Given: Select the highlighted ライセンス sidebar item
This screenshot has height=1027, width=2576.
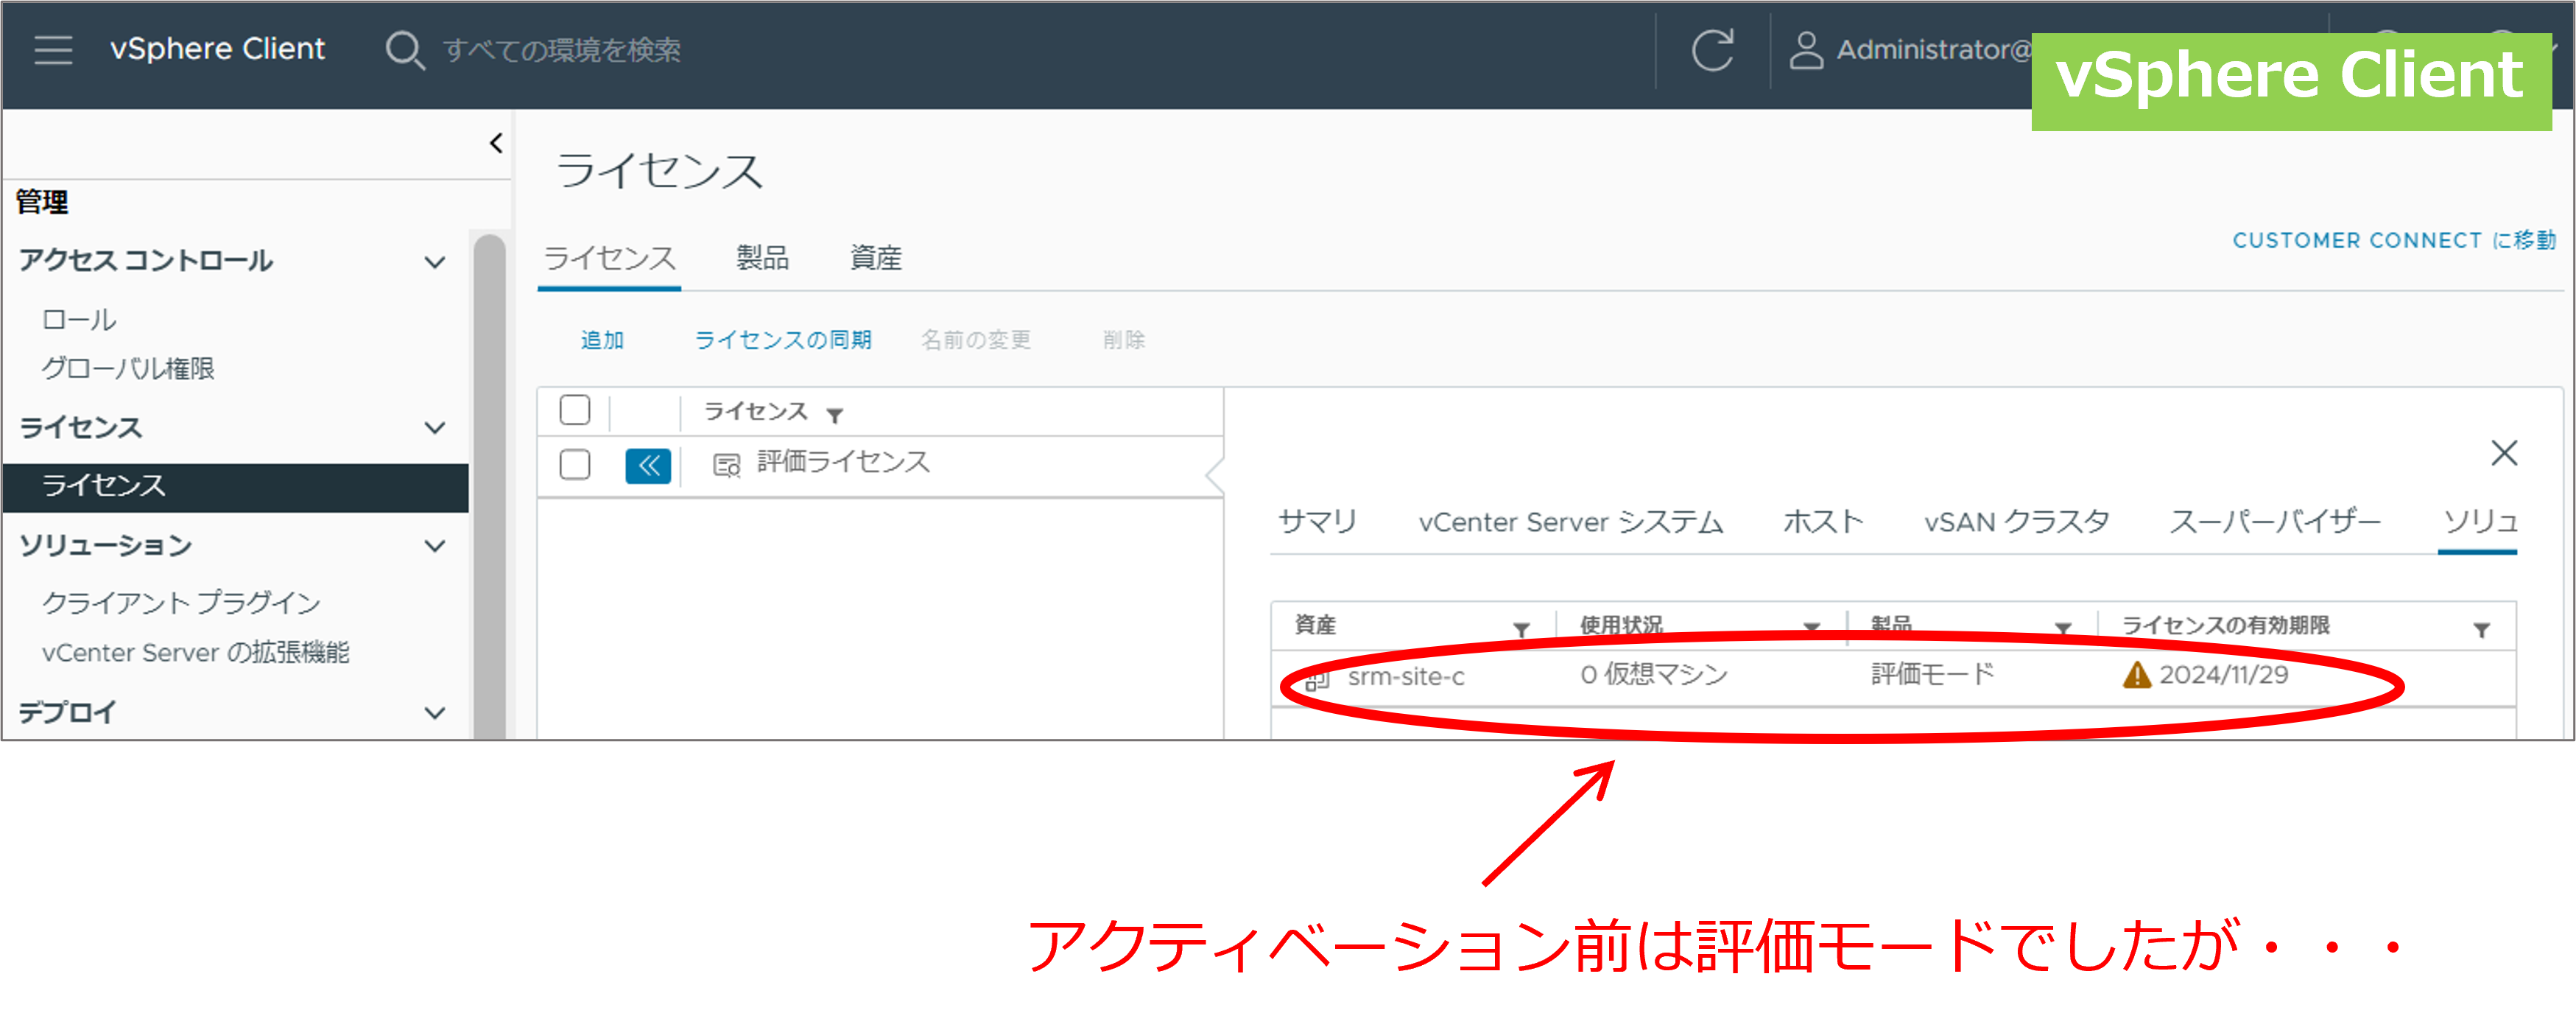Looking at the screenshot, I should click(x=236, y=487).
